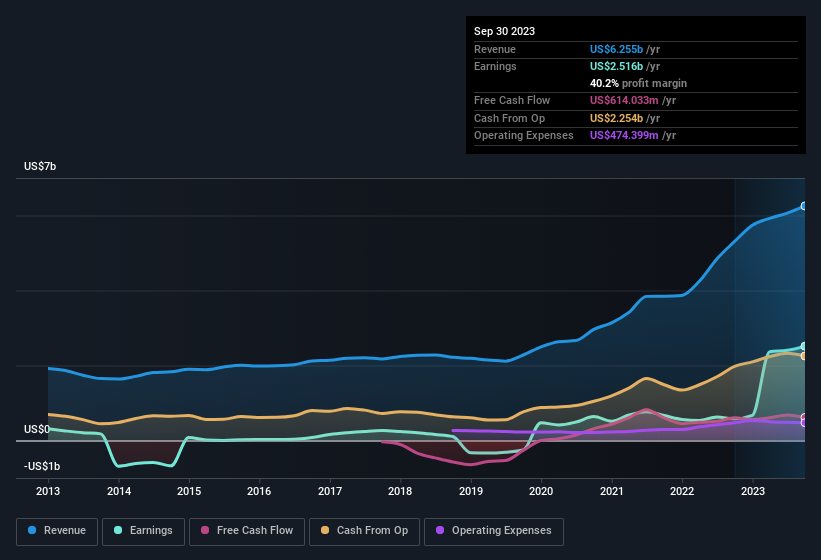Click the 2023 x-axis label
This screenshot has width=821, height=560.
pos(753,491)
